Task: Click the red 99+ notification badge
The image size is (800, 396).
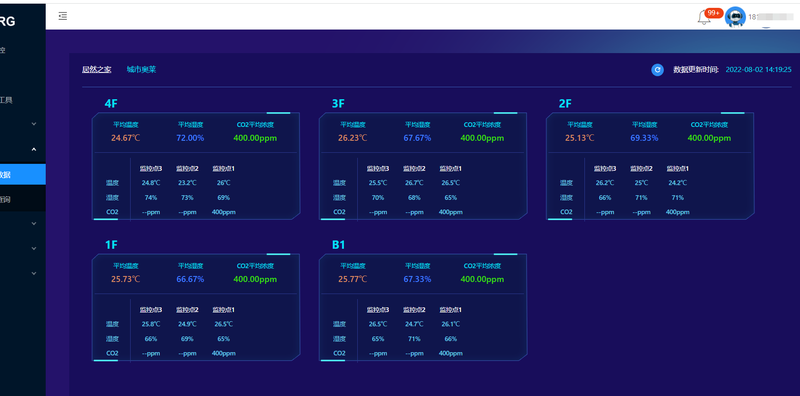Action: tap(713, 13)
